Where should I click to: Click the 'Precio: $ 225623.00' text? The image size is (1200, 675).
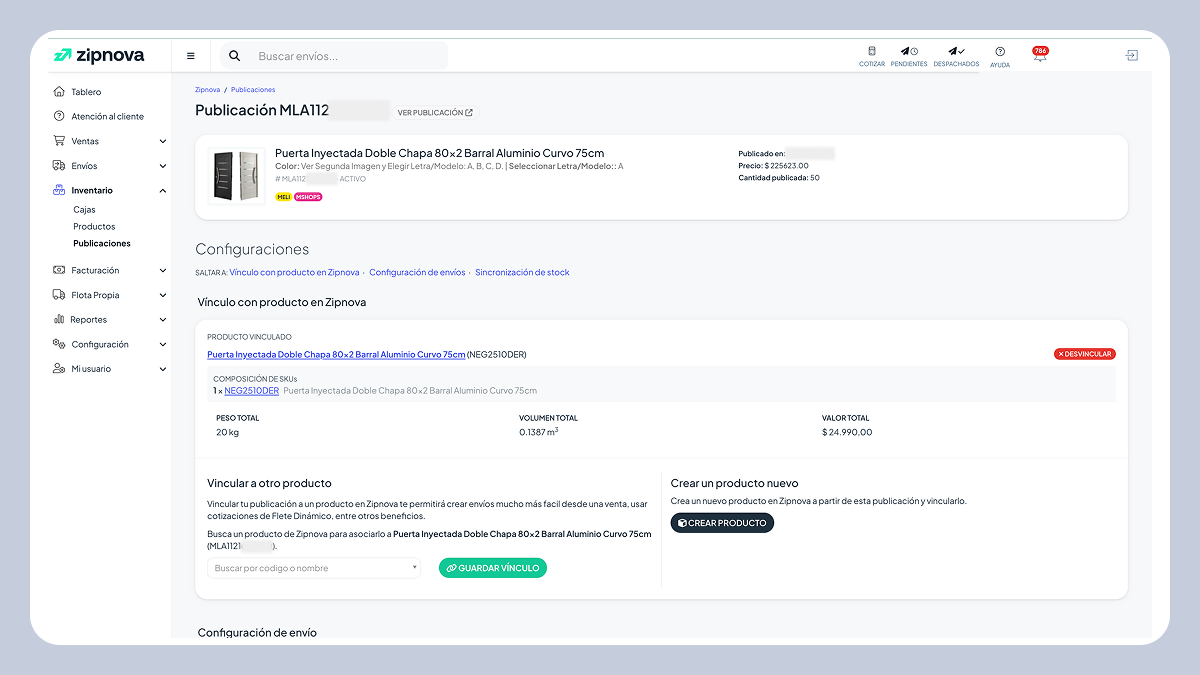[x=773, y=166]
